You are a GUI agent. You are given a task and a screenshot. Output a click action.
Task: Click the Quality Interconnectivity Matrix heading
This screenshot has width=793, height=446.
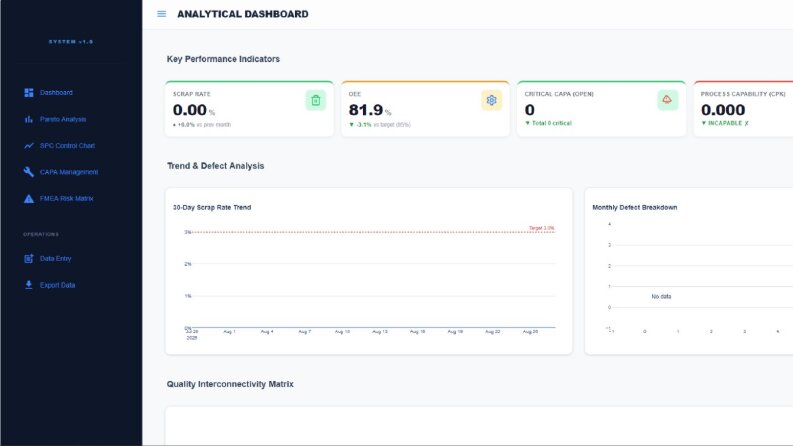pyautogui.click(x=230, y=384)
